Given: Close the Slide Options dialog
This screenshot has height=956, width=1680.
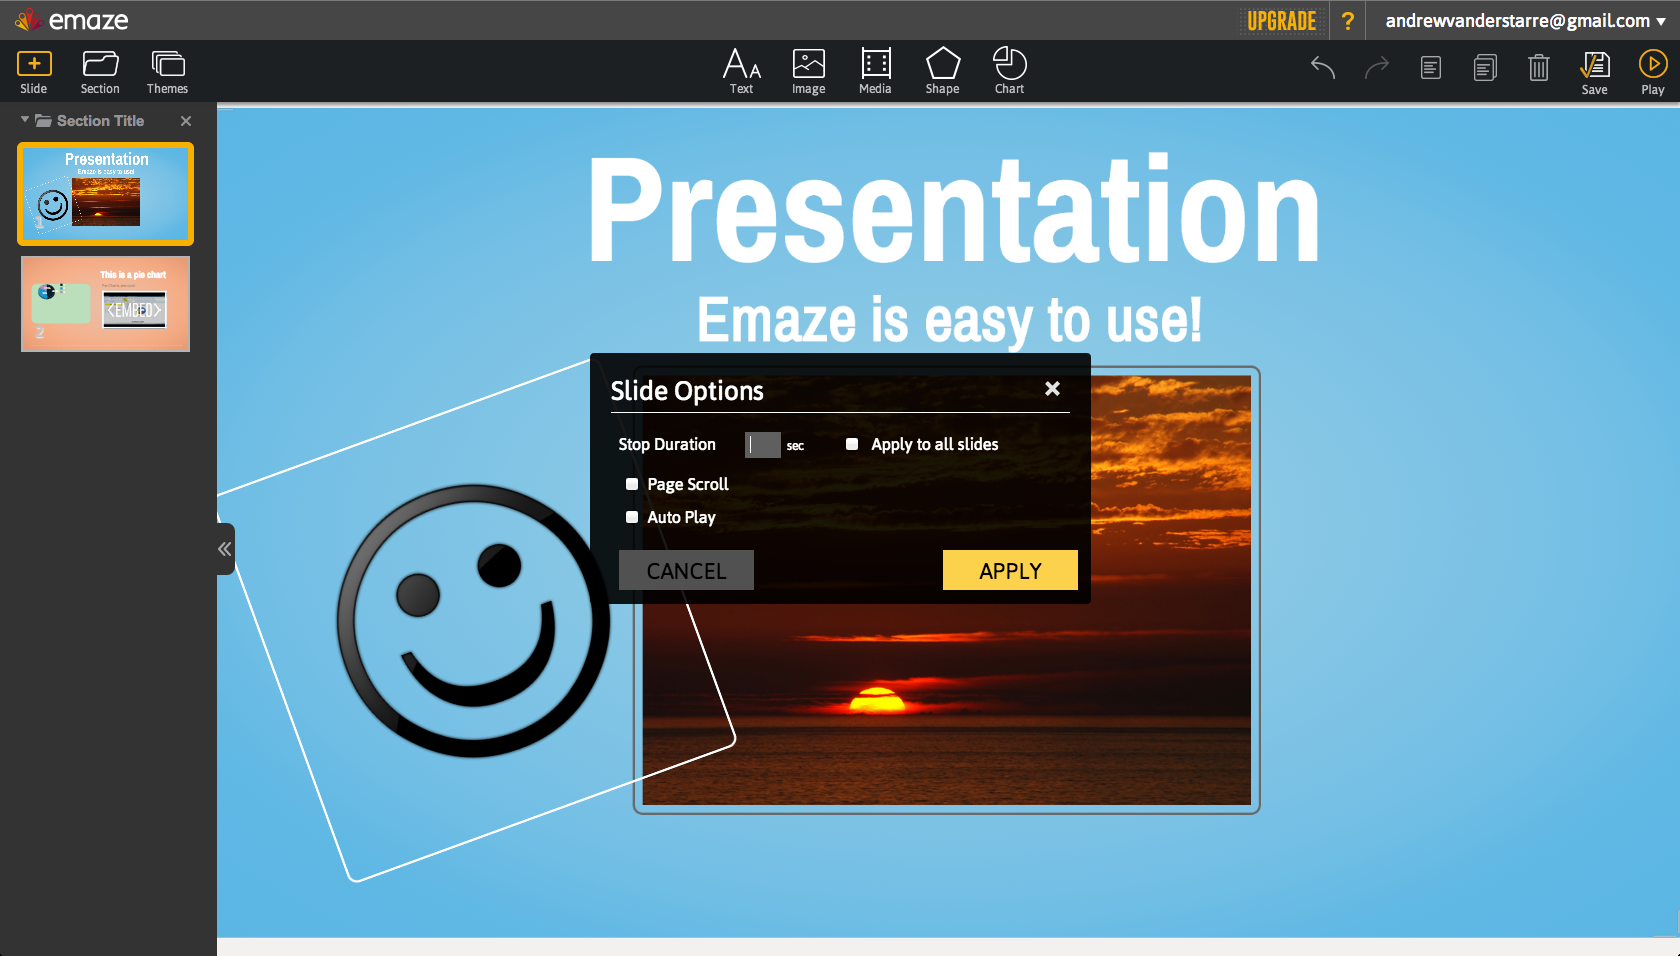Looking at the screenshot, I should 1052,389.
